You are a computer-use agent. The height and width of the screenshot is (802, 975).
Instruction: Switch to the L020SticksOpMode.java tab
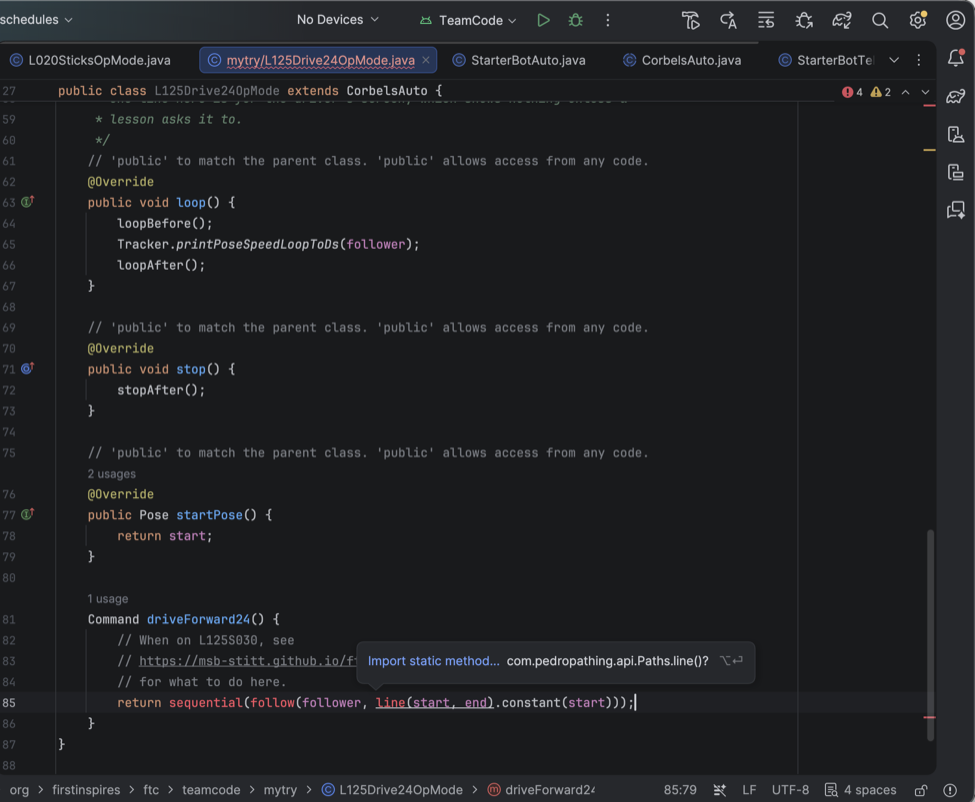pos(91,60)
